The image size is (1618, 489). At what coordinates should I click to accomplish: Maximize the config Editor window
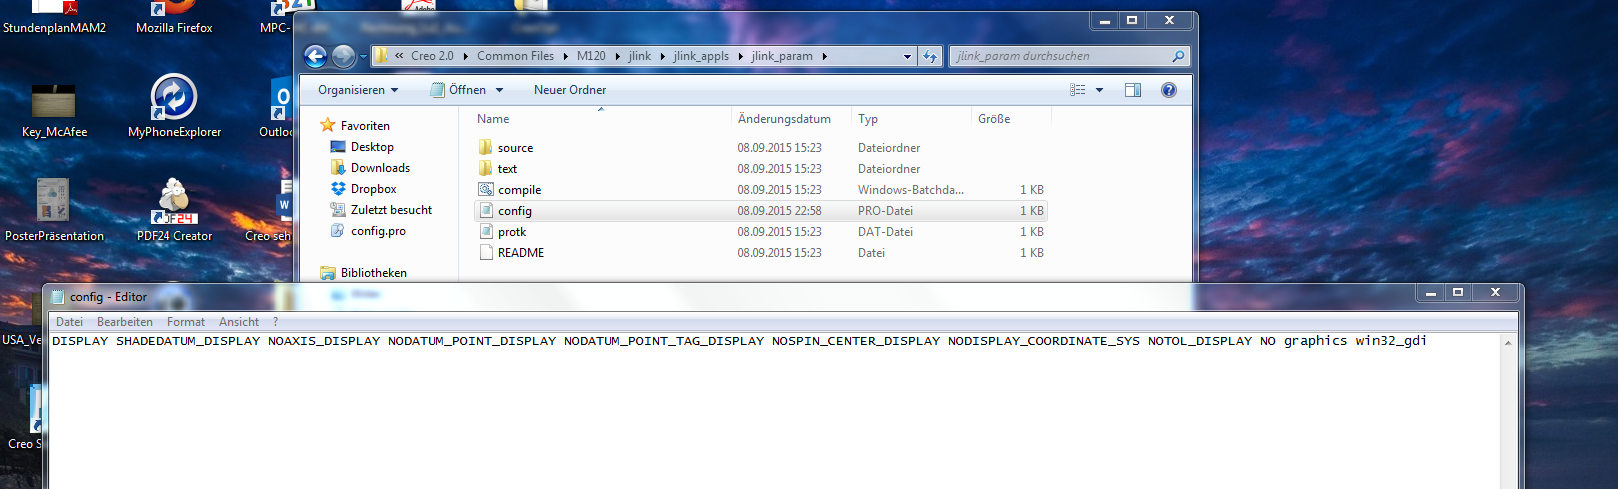point(1458,293)
